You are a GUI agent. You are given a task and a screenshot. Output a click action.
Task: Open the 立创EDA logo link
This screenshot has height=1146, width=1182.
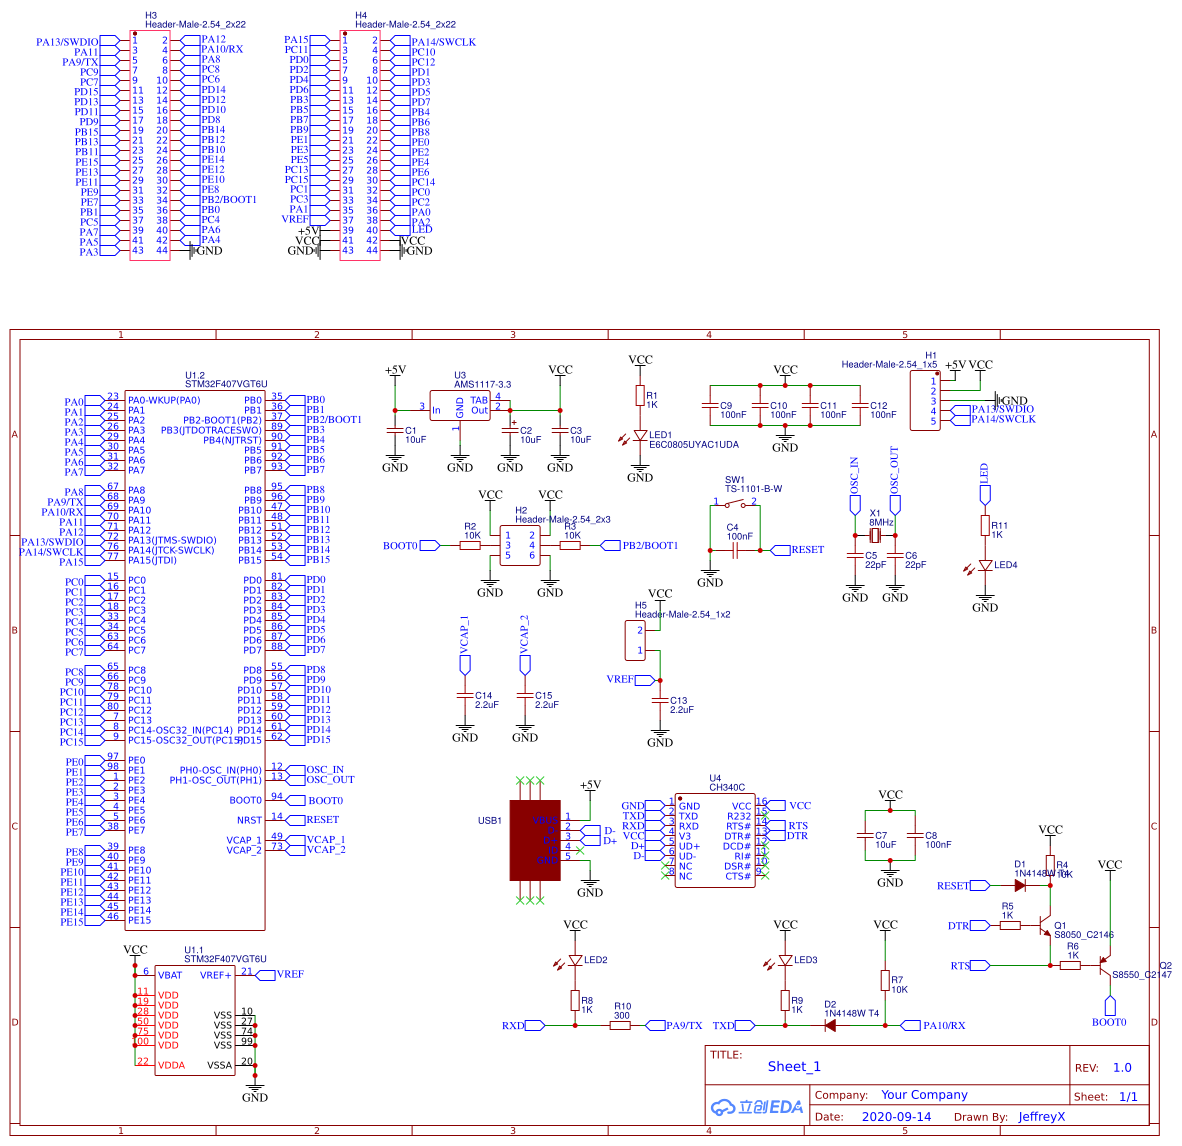(x=757, y=1105)
